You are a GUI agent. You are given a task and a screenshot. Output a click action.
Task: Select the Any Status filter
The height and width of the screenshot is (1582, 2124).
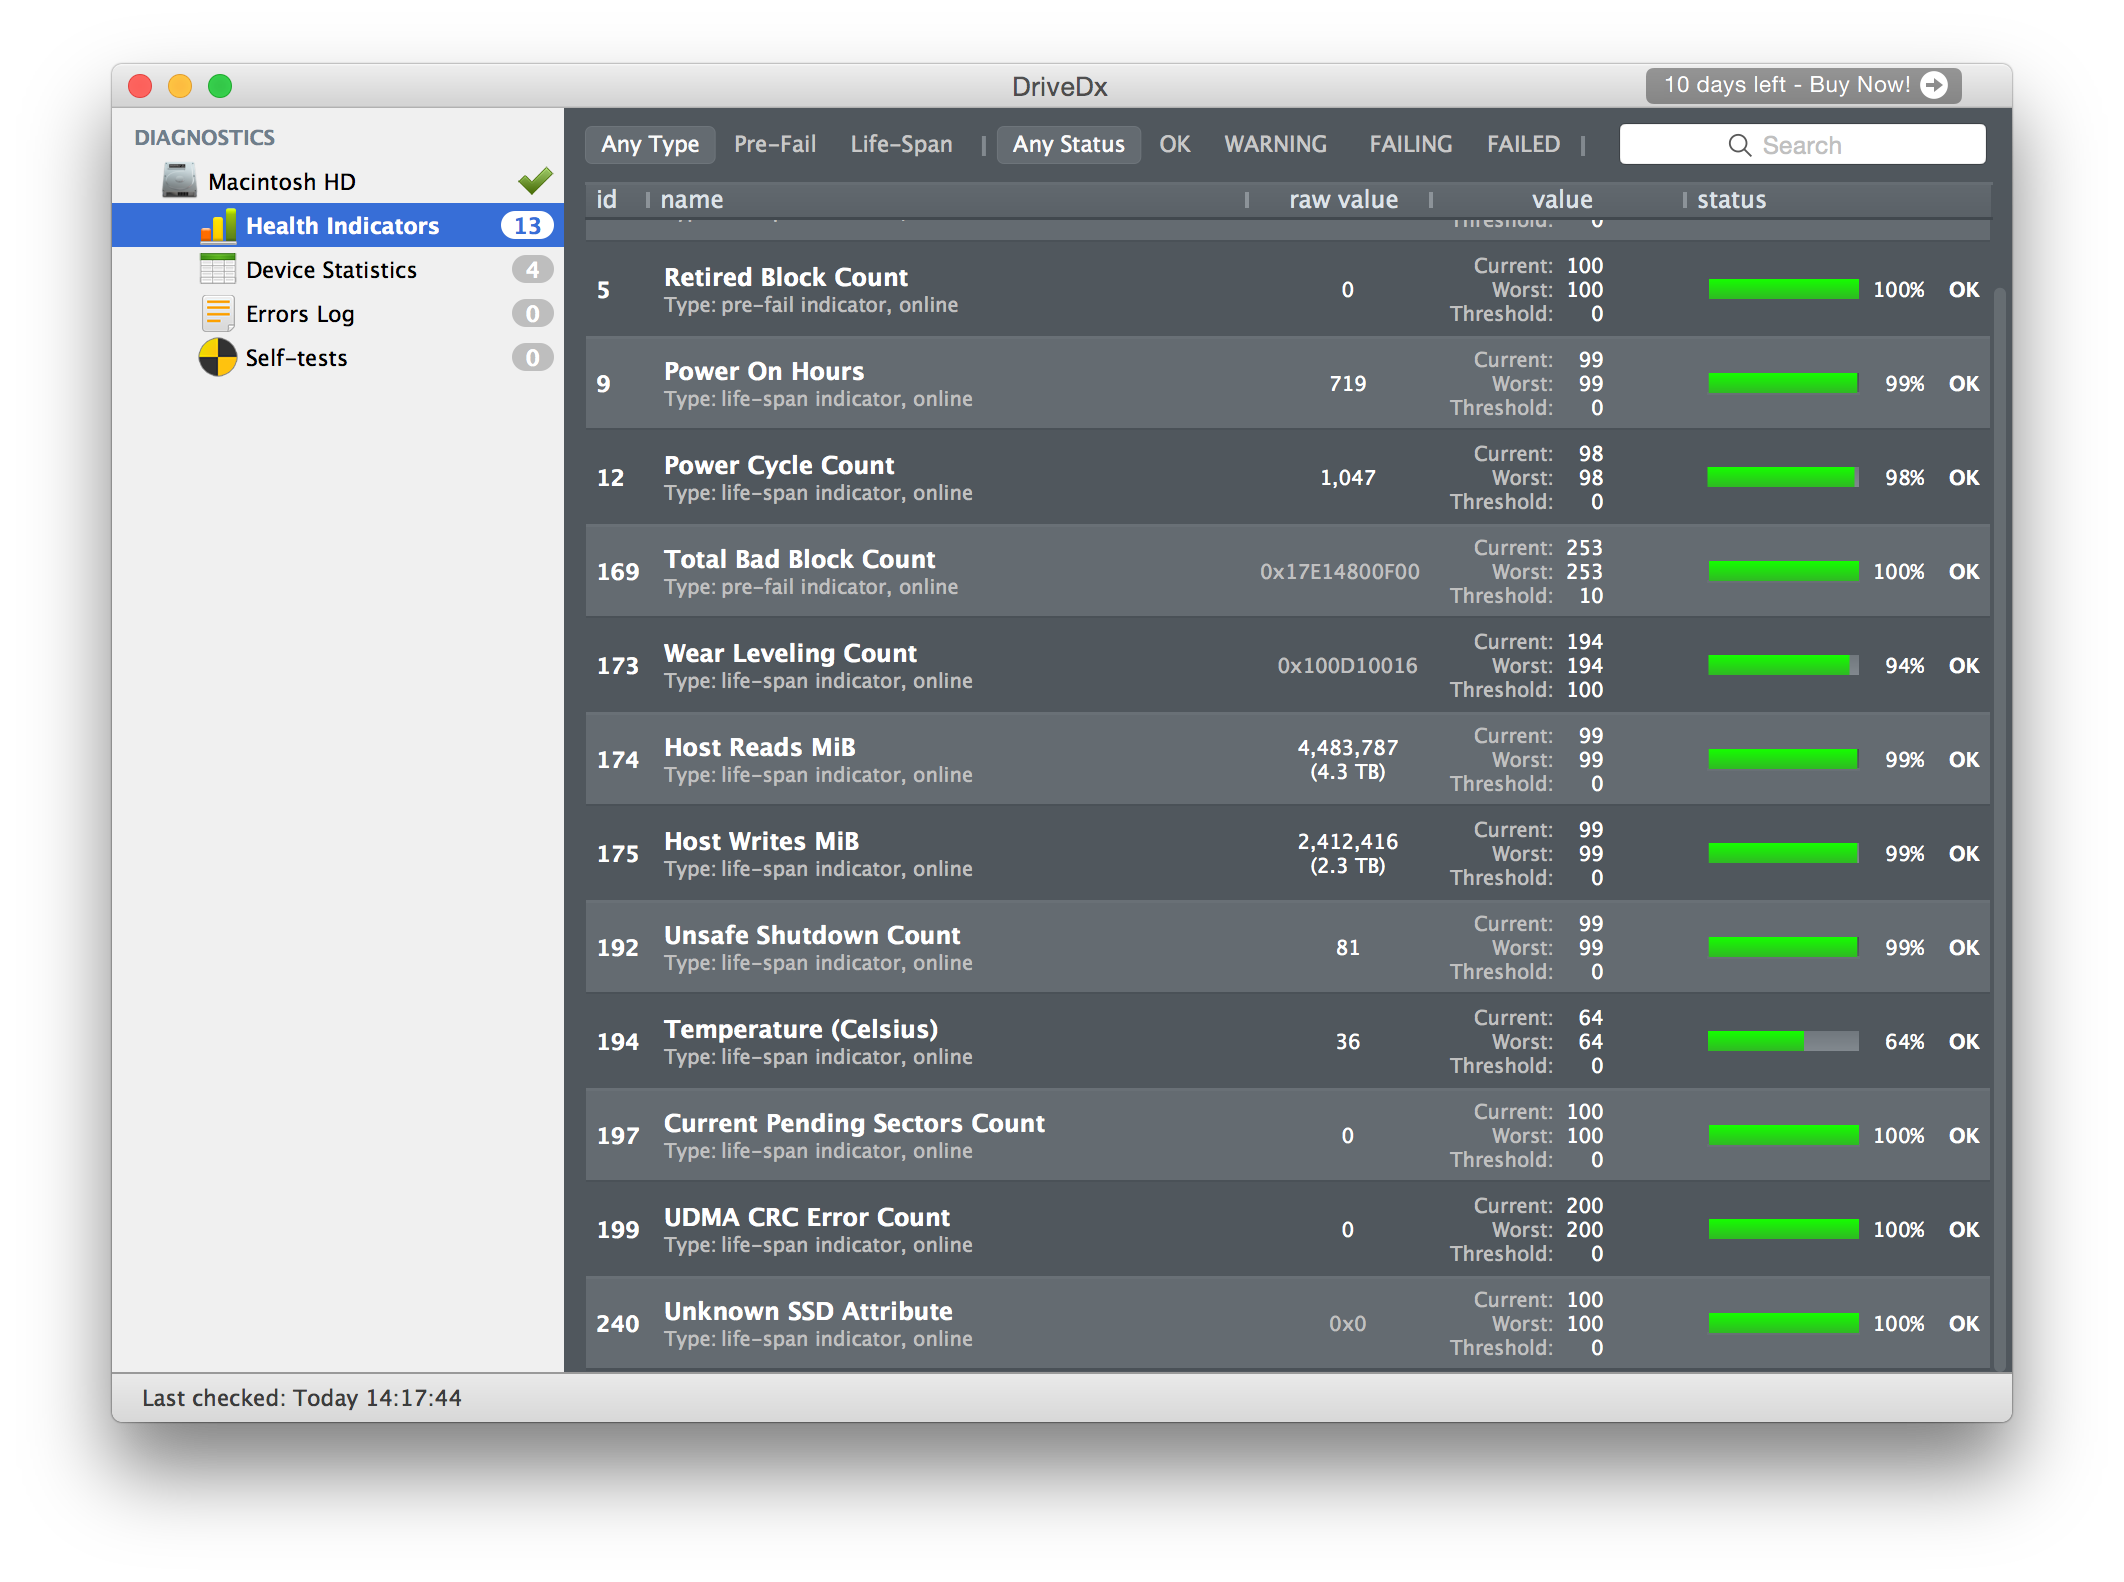point(1068,145)
